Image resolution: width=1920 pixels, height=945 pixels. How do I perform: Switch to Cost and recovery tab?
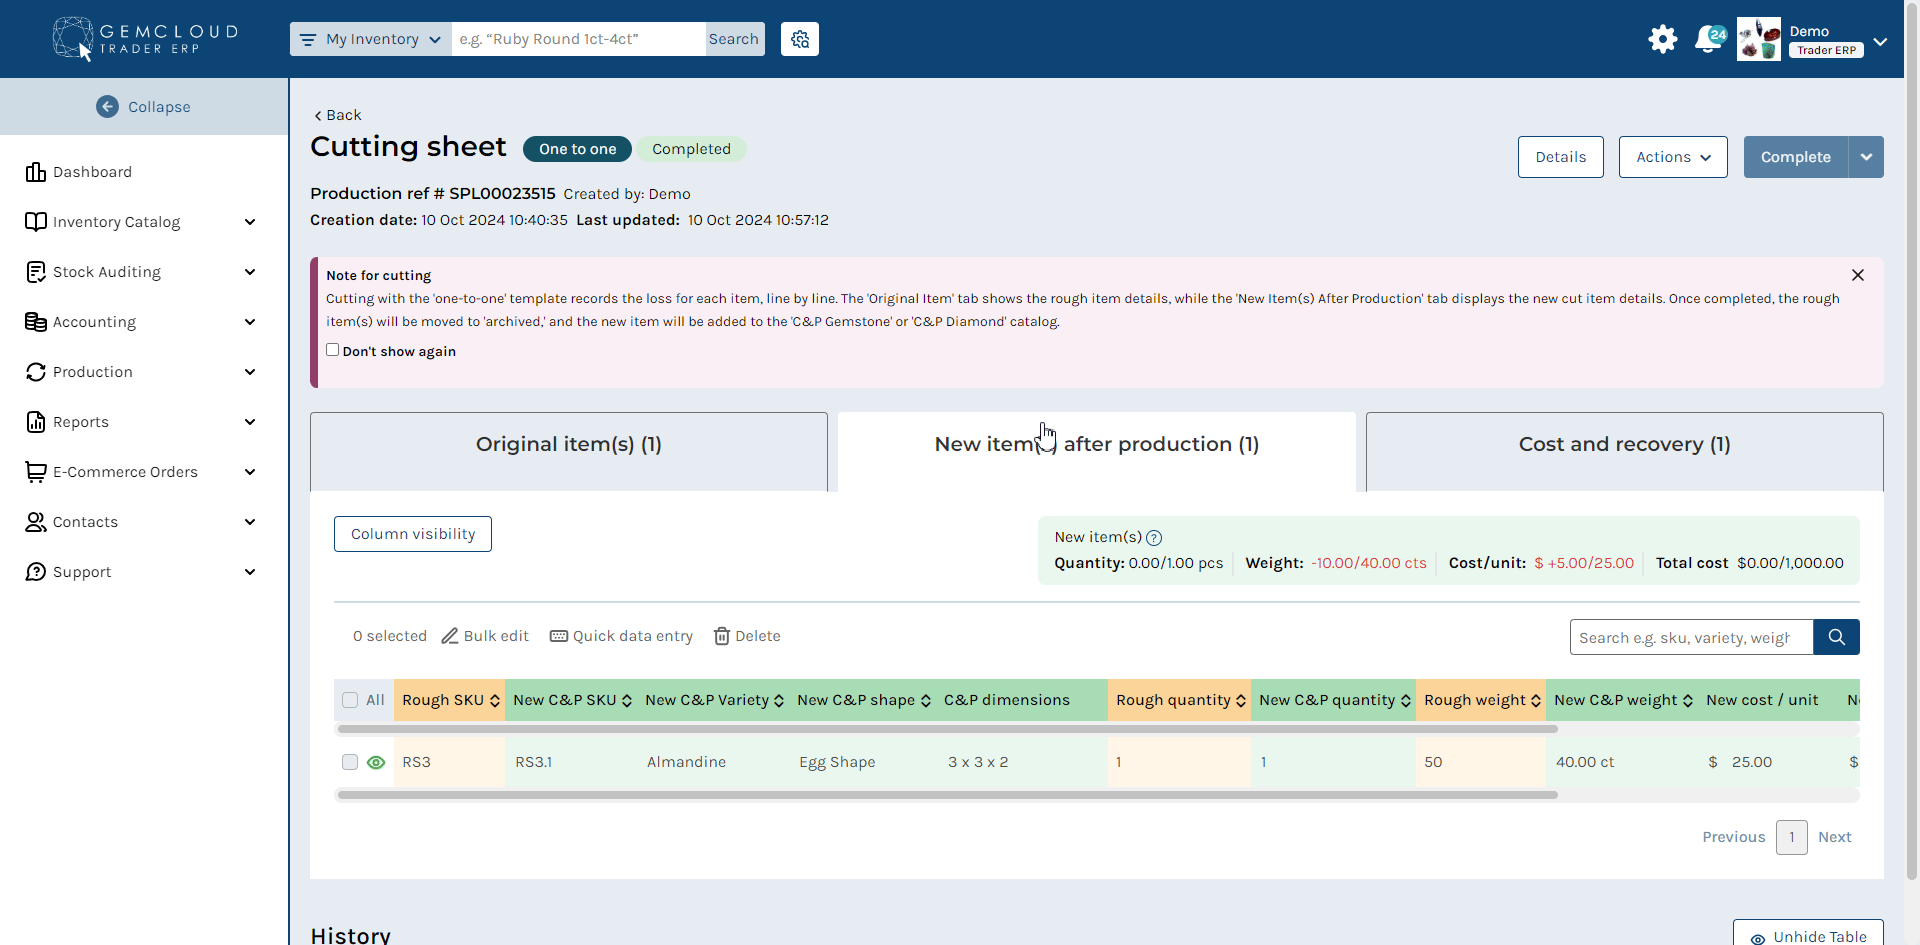click(x=1625, y=451)
